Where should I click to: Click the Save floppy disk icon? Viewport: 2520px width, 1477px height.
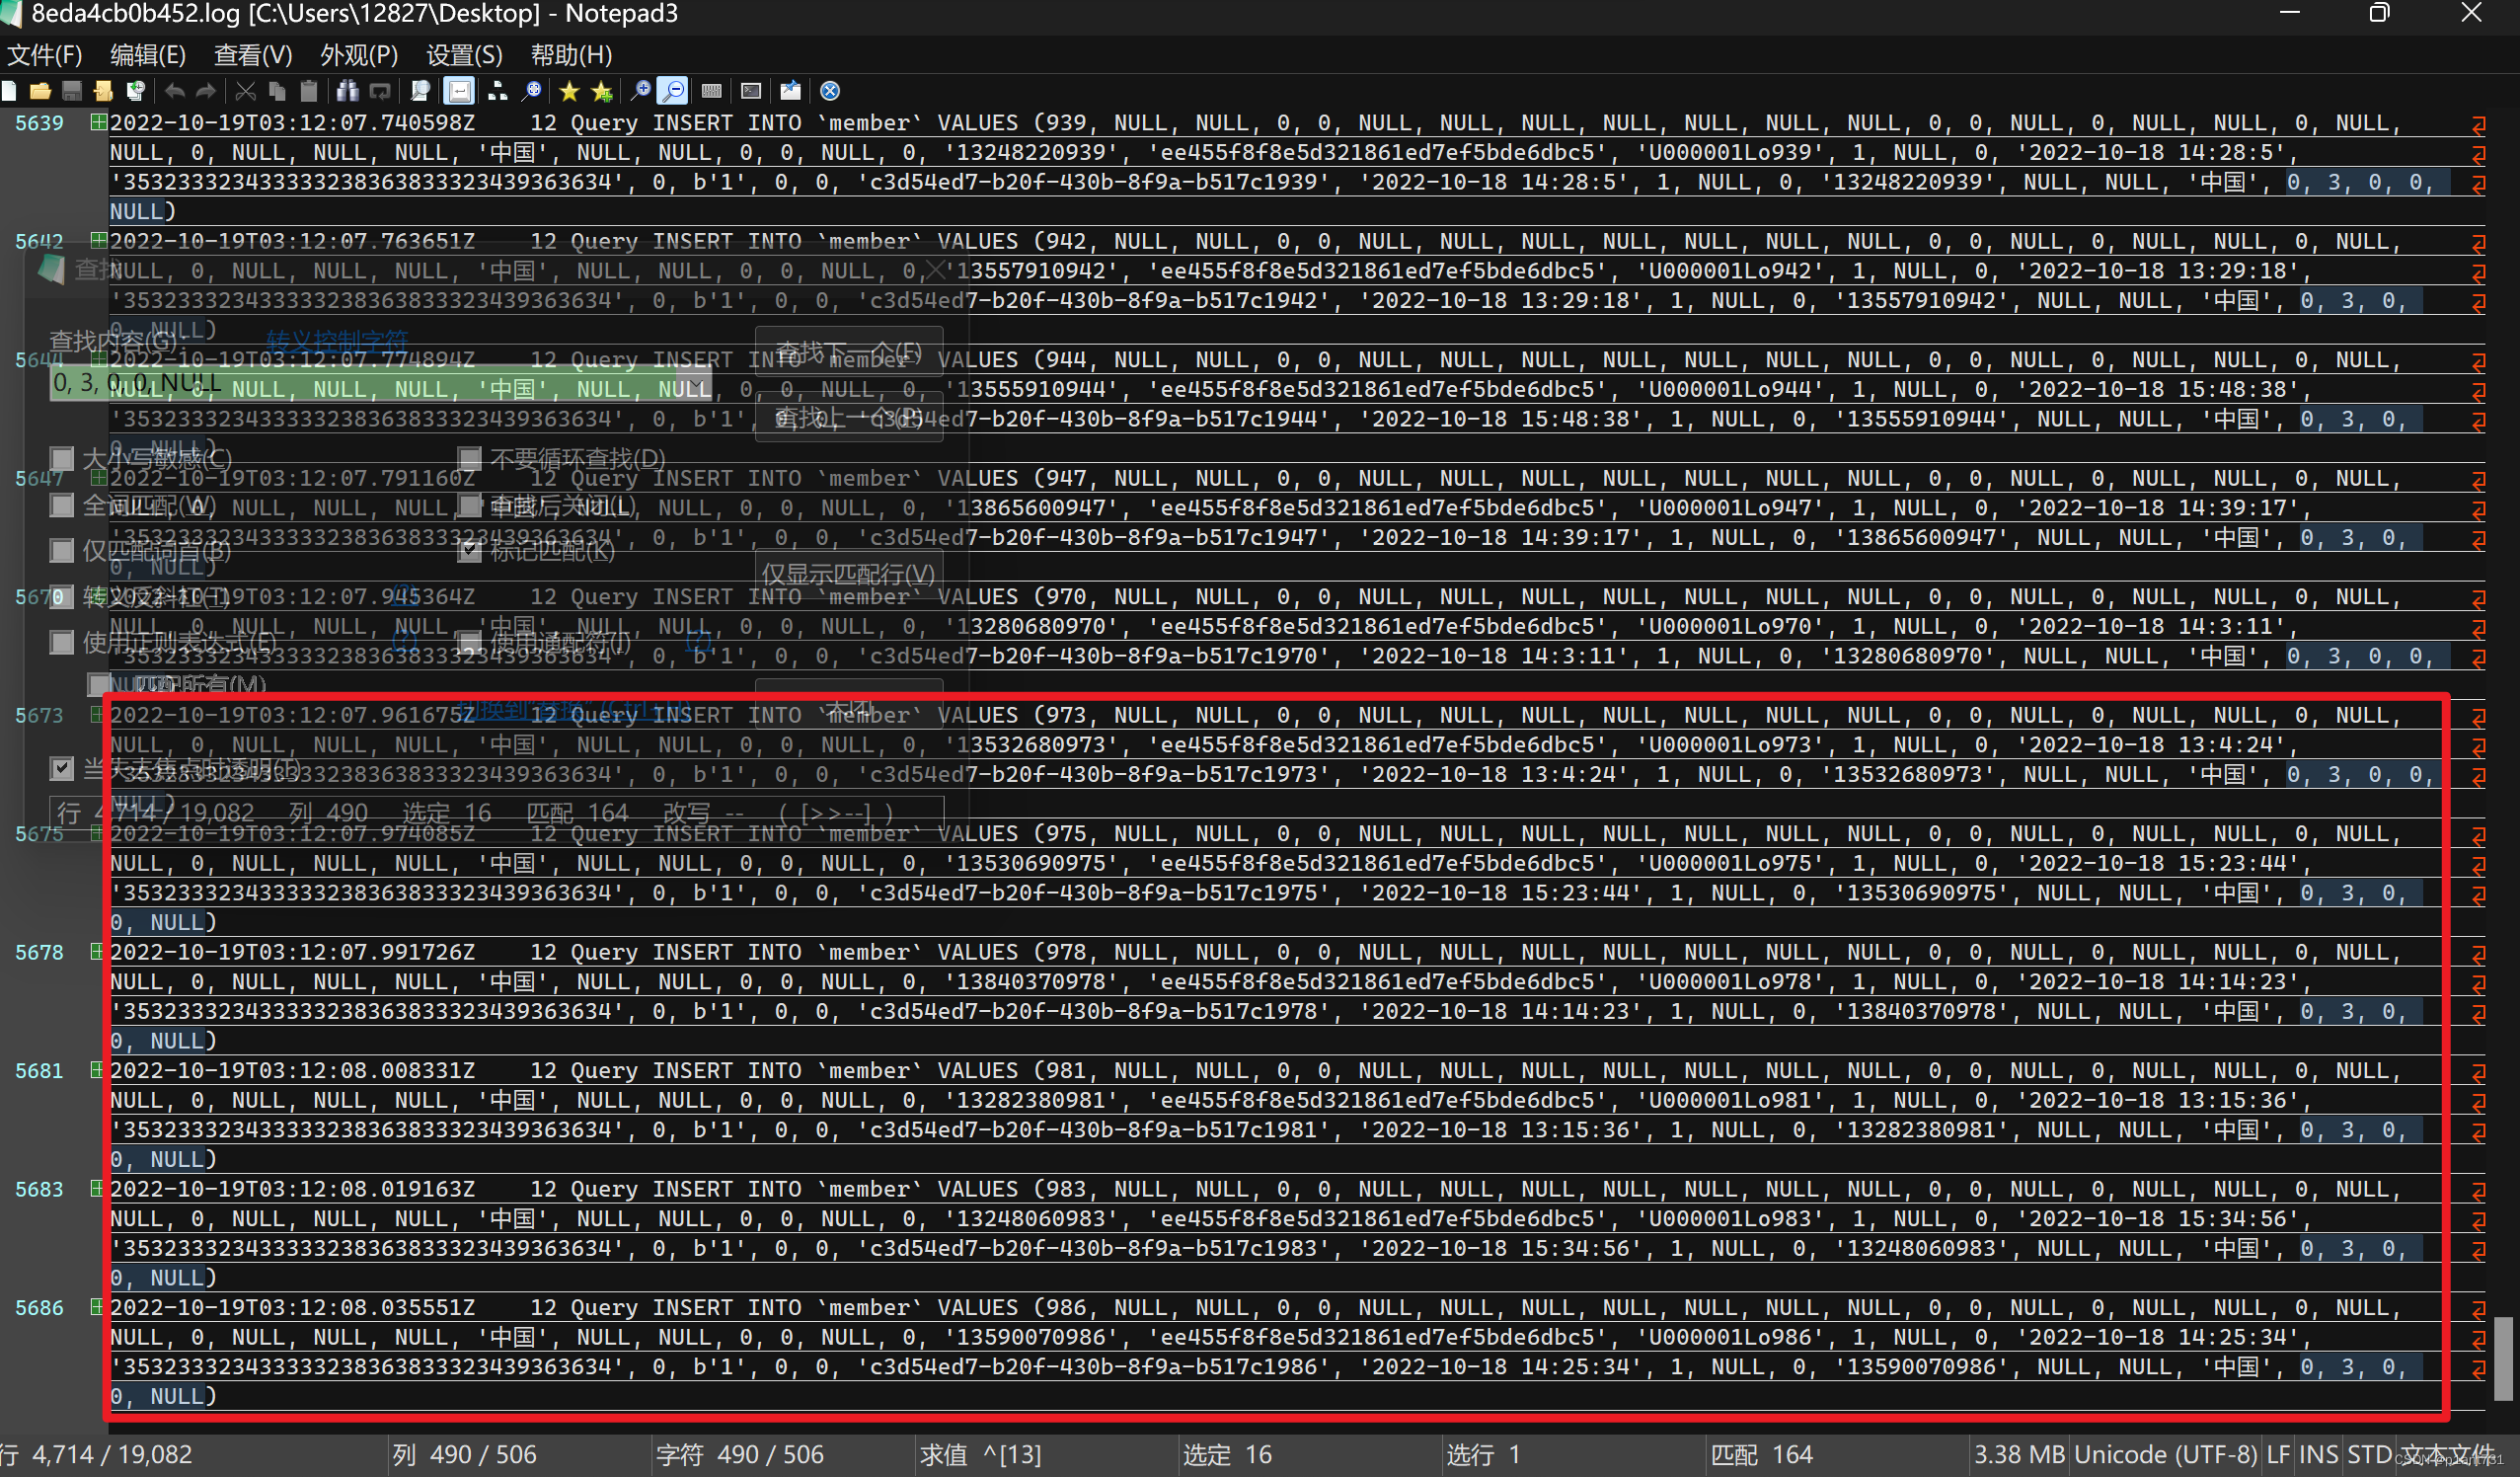[x=72, y=91]
